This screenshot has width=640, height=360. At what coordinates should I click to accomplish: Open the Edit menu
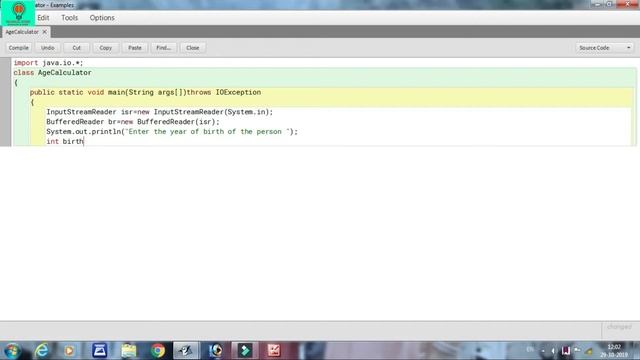(43, 18)
